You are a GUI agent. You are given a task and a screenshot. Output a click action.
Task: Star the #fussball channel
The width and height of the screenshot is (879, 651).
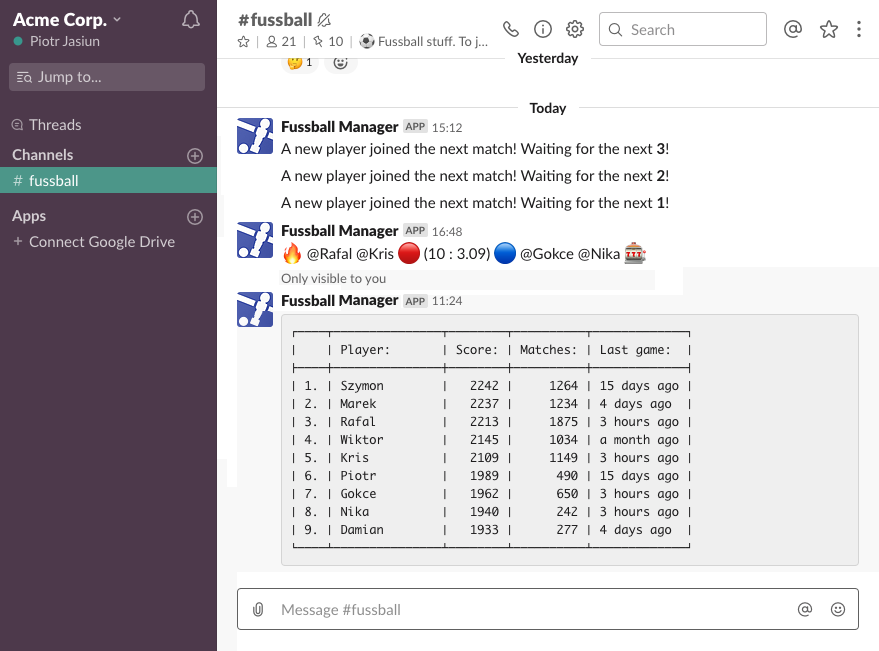tap(243, 41)
